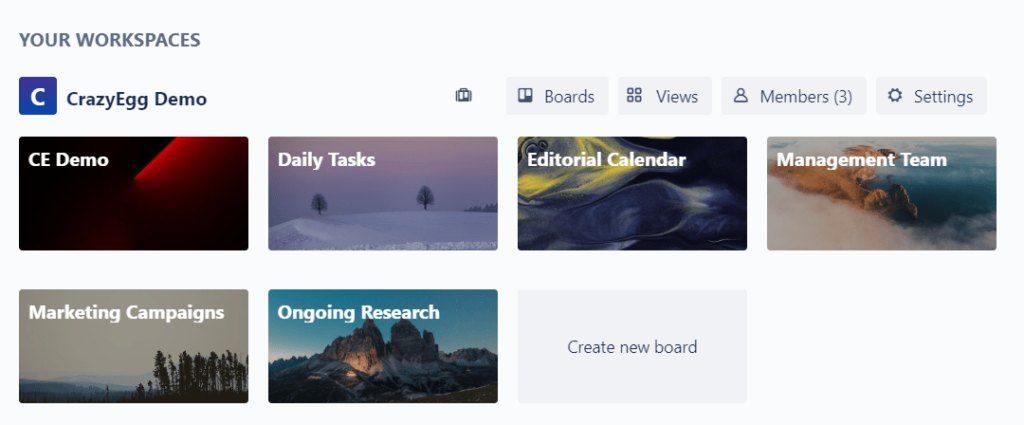Click the gear icon in Settings

point(895,96)
